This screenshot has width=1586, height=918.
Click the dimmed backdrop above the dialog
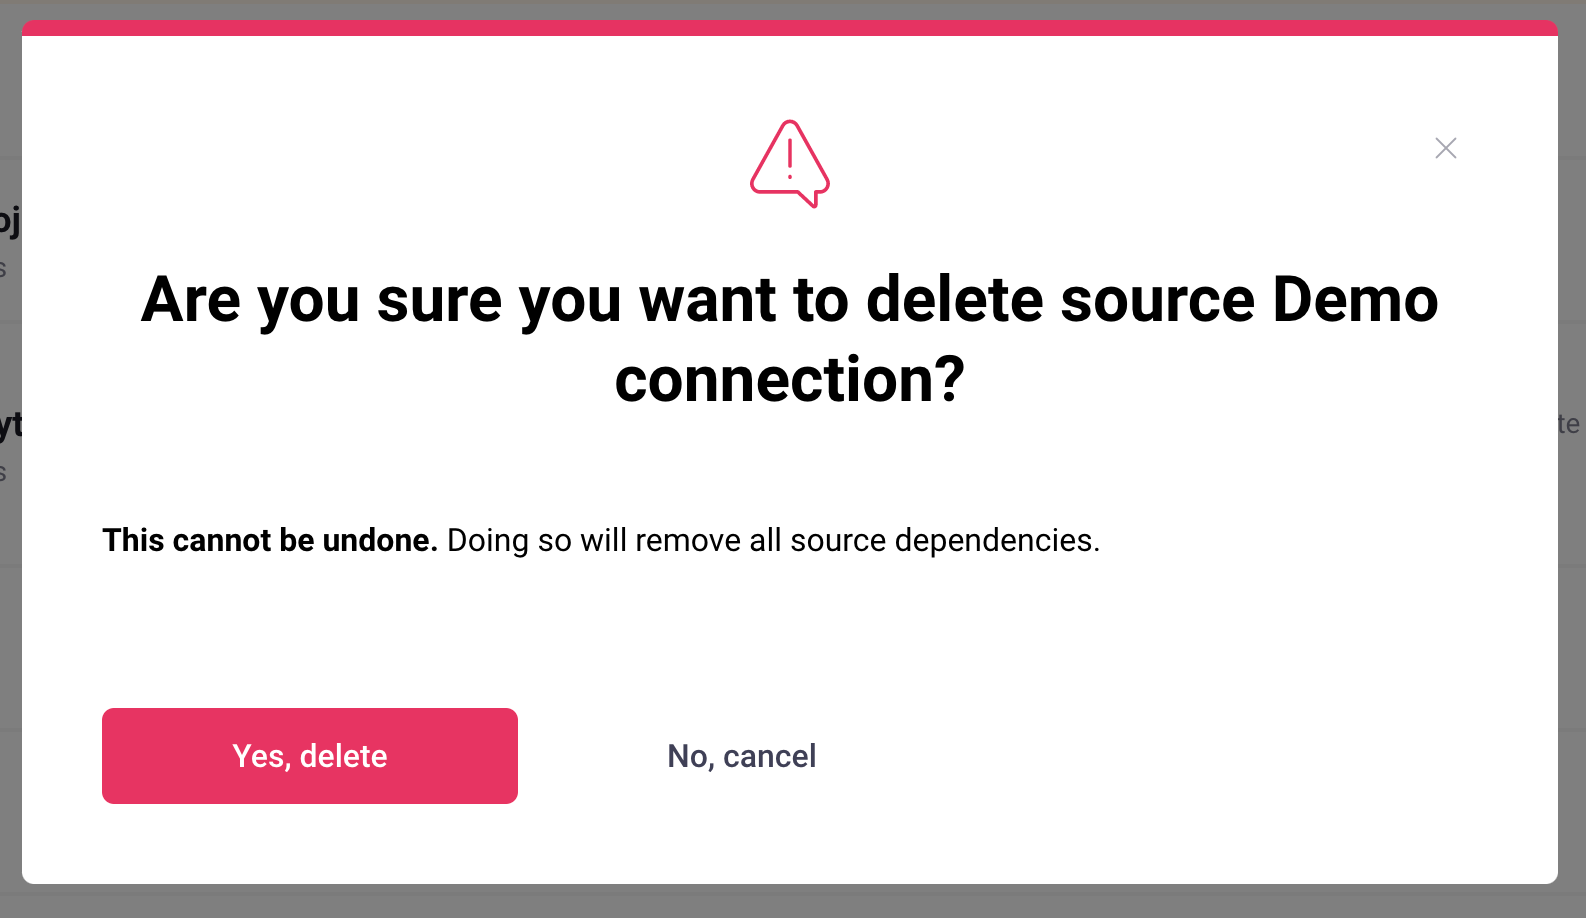point(789,9)
